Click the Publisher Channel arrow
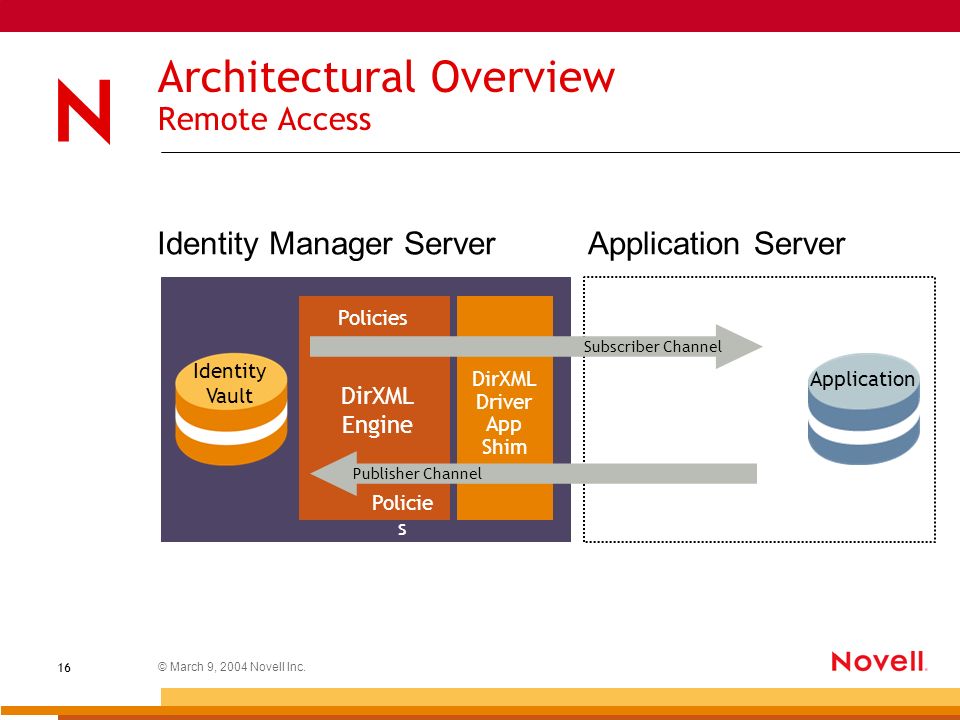 (533, 473)
